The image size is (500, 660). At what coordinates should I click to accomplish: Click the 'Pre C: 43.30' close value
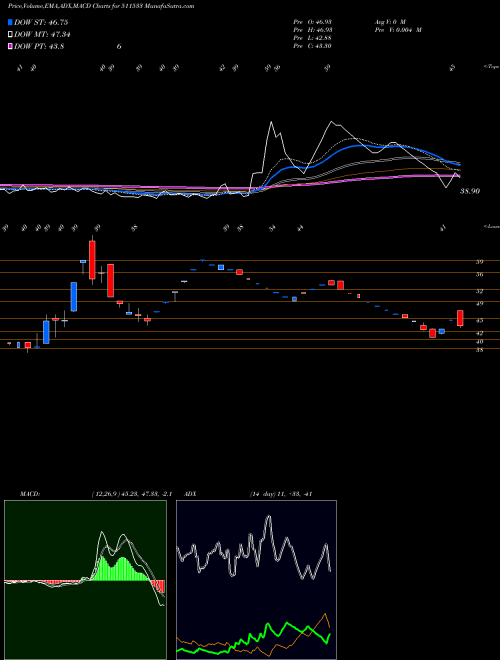pyautogui.click(x=312, y=46)
